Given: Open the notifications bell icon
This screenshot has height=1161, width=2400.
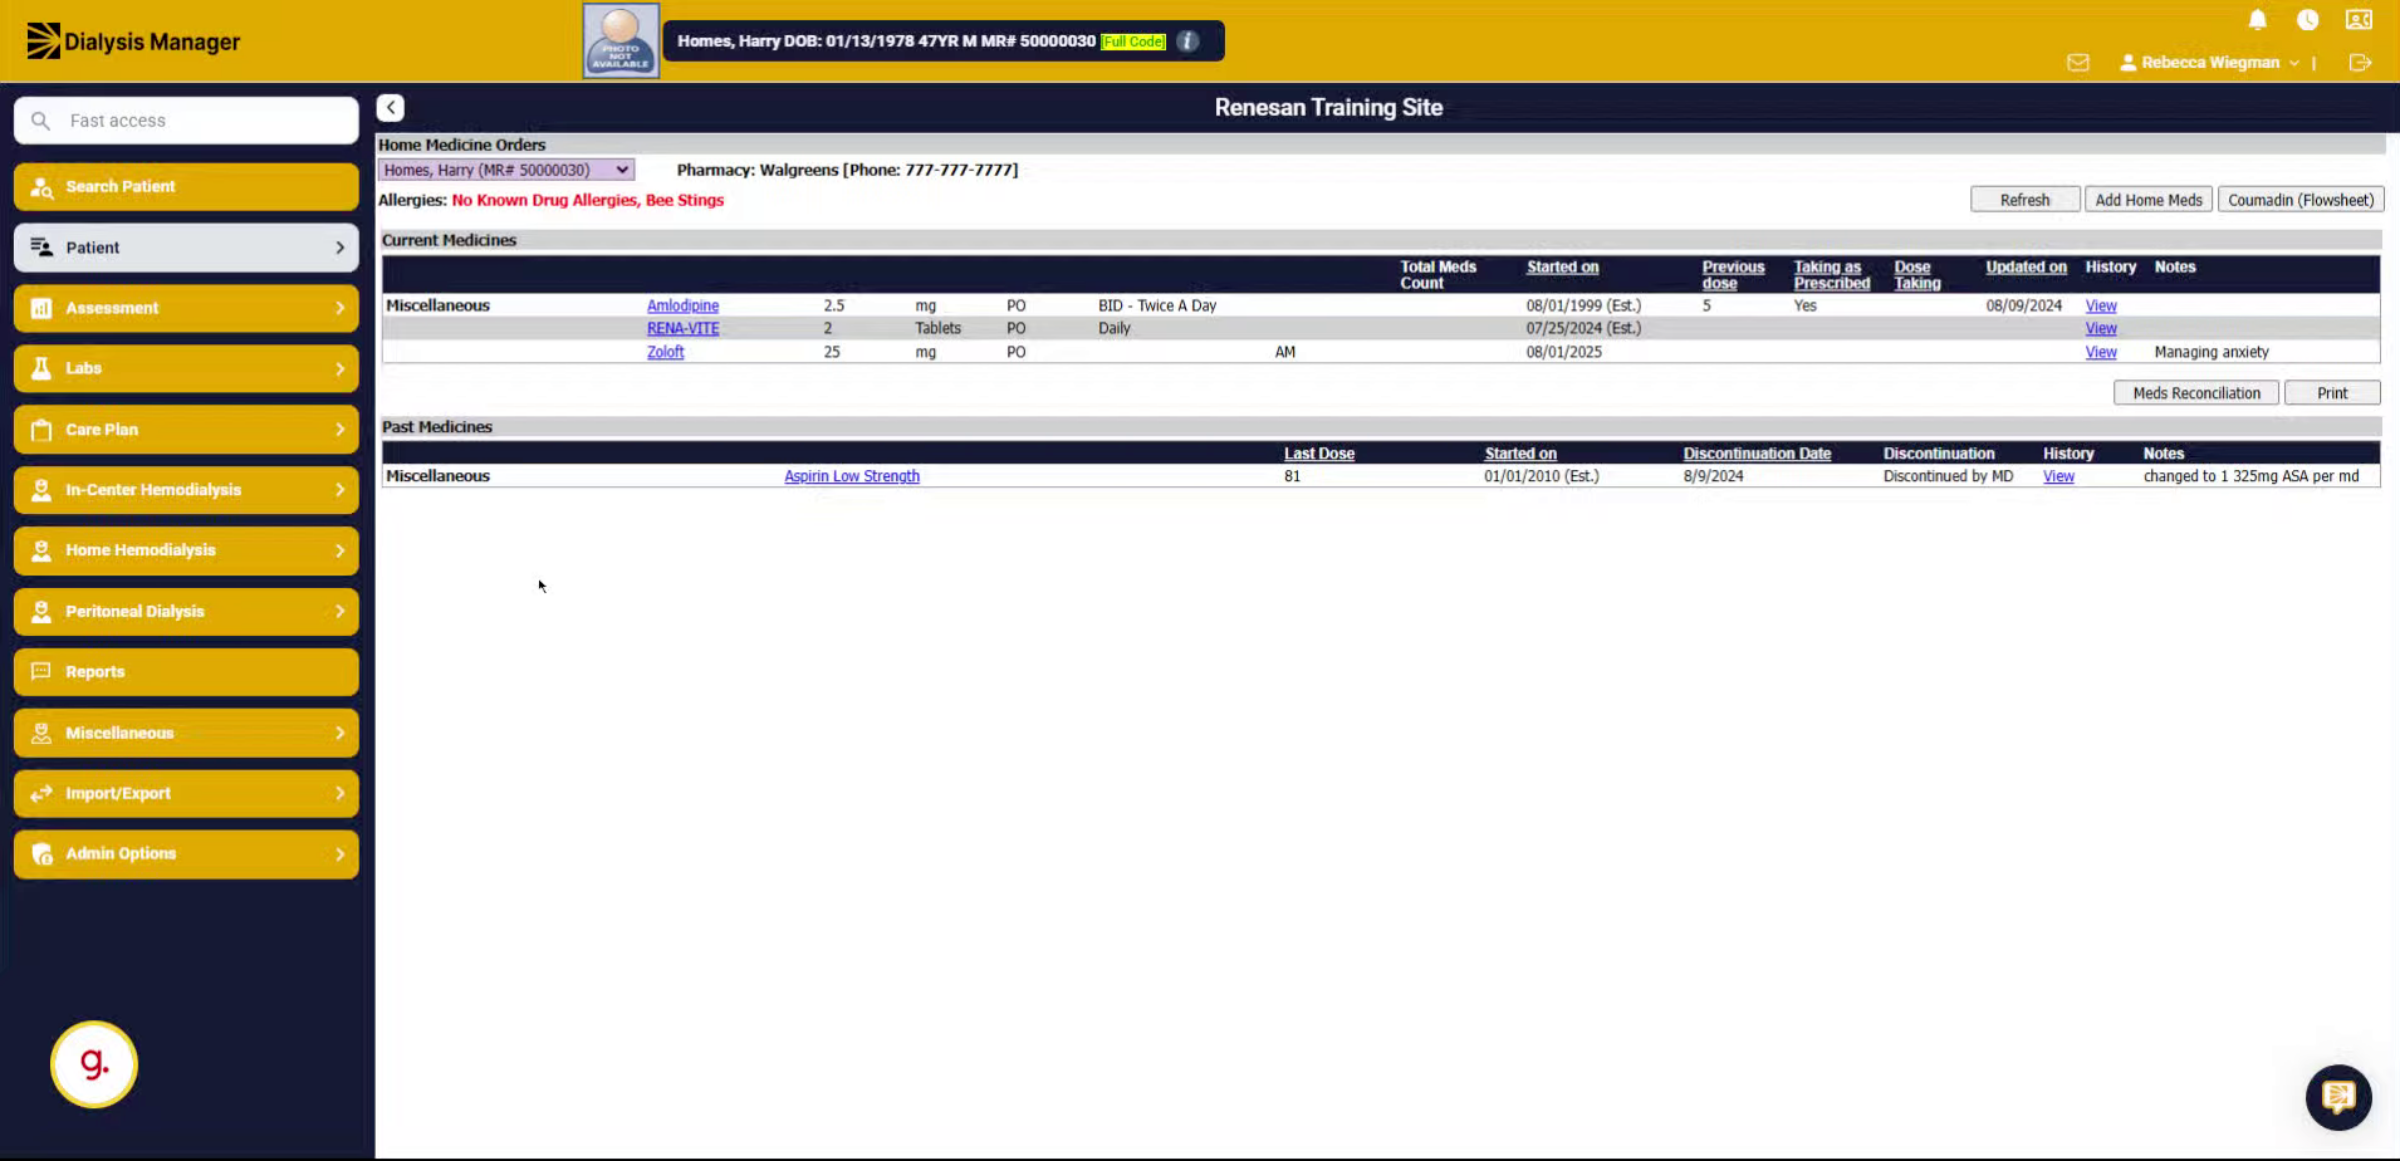Looking at the screenshot, I should pyautogui.click(x=2257, y=20).
